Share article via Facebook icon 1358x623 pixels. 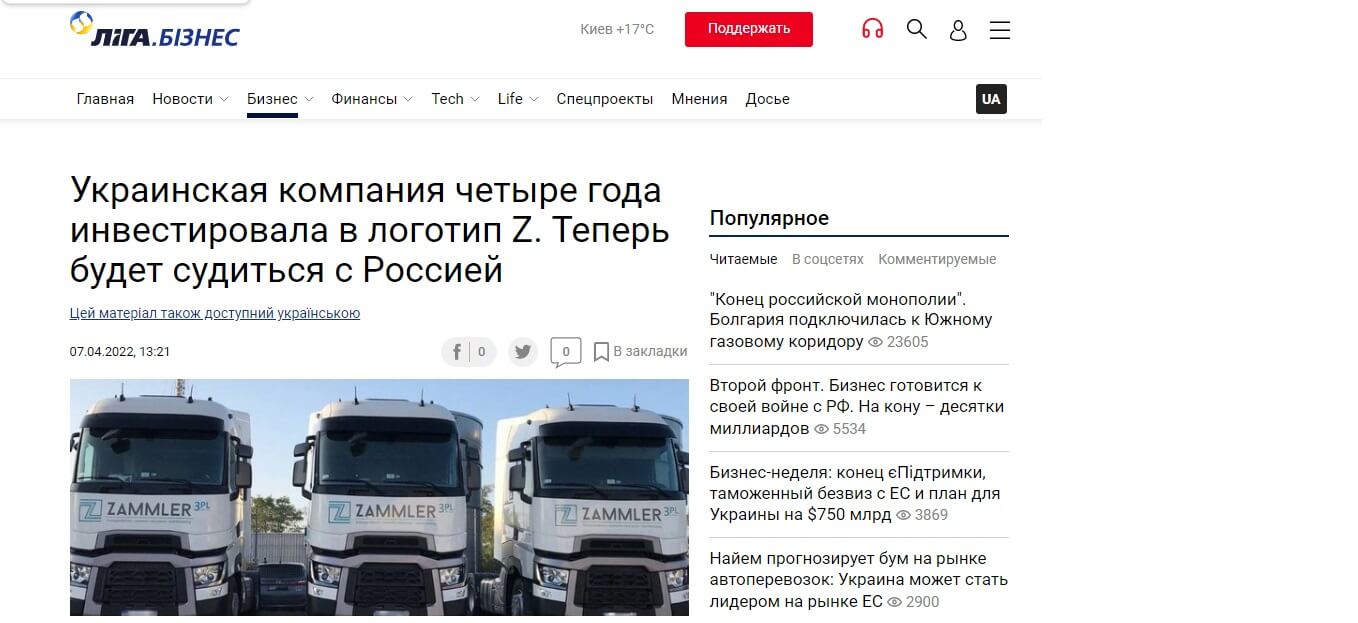point(469,352)
